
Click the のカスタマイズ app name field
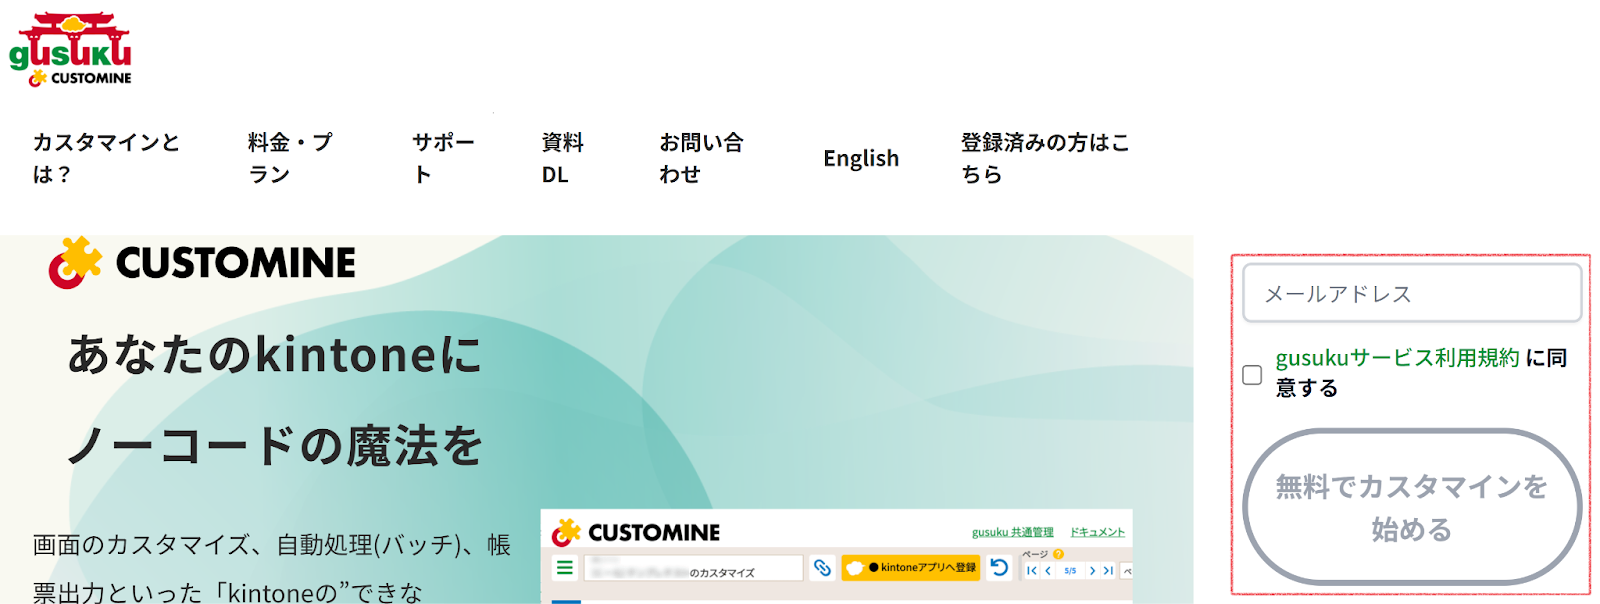pos(693,568)
